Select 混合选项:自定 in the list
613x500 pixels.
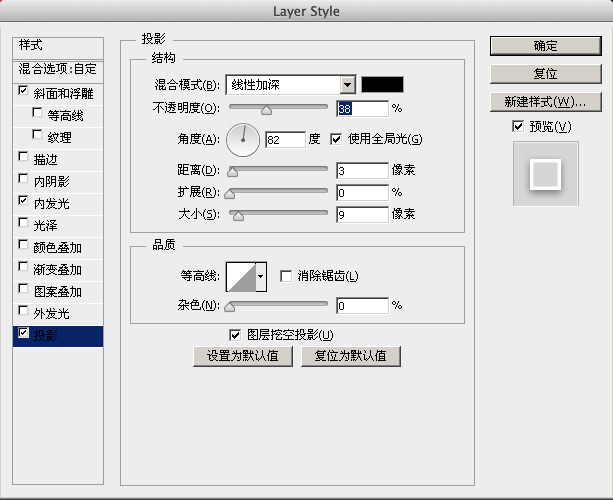58,70
